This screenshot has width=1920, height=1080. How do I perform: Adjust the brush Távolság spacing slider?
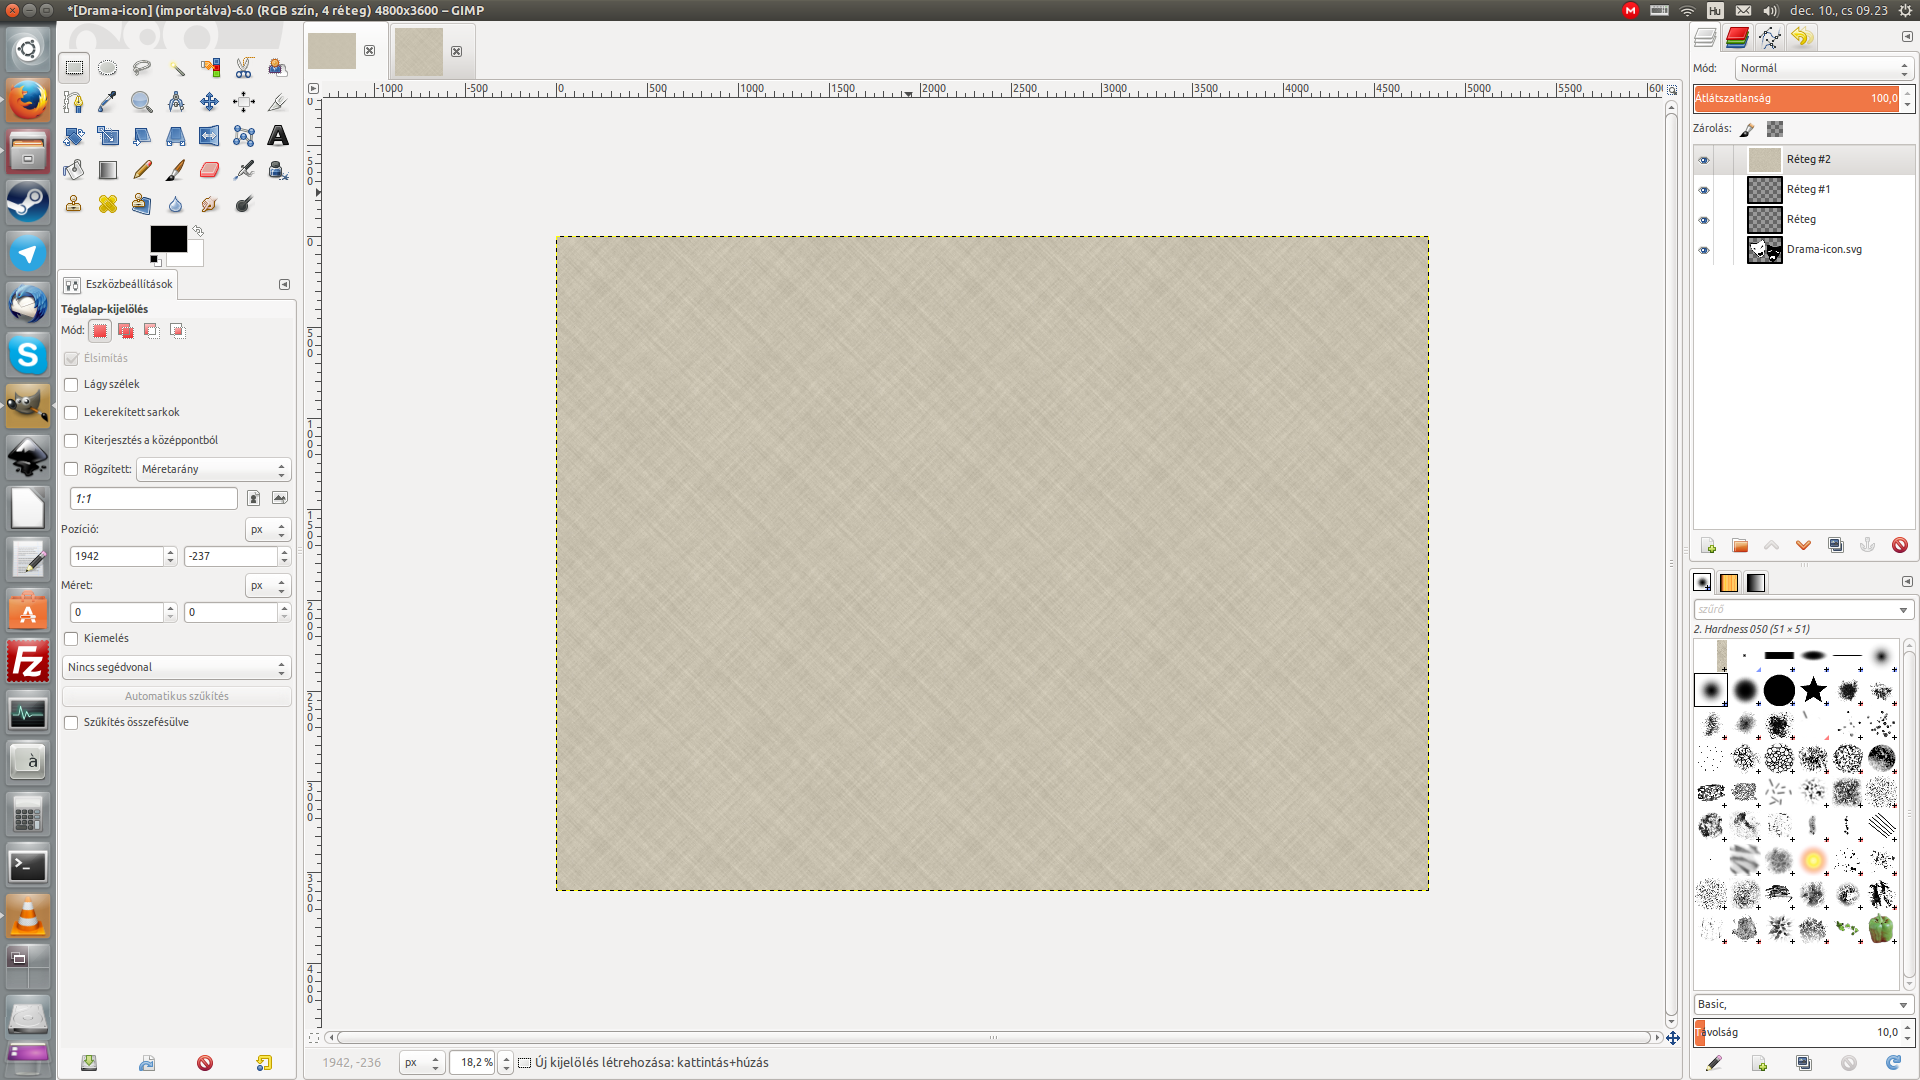(x=1797, y=1032)
